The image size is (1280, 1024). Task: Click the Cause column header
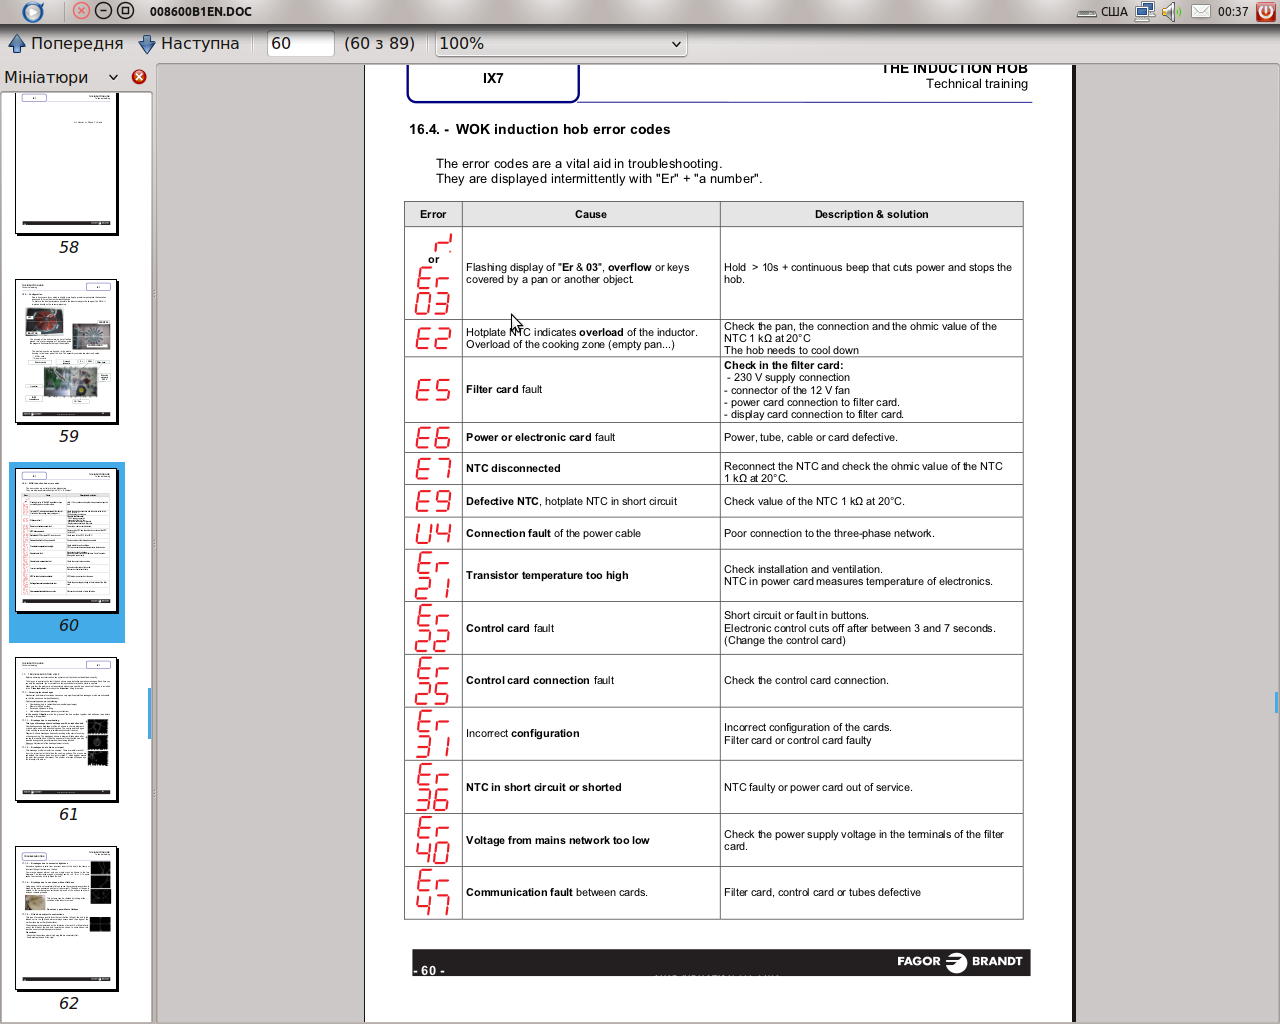(591, 214)
